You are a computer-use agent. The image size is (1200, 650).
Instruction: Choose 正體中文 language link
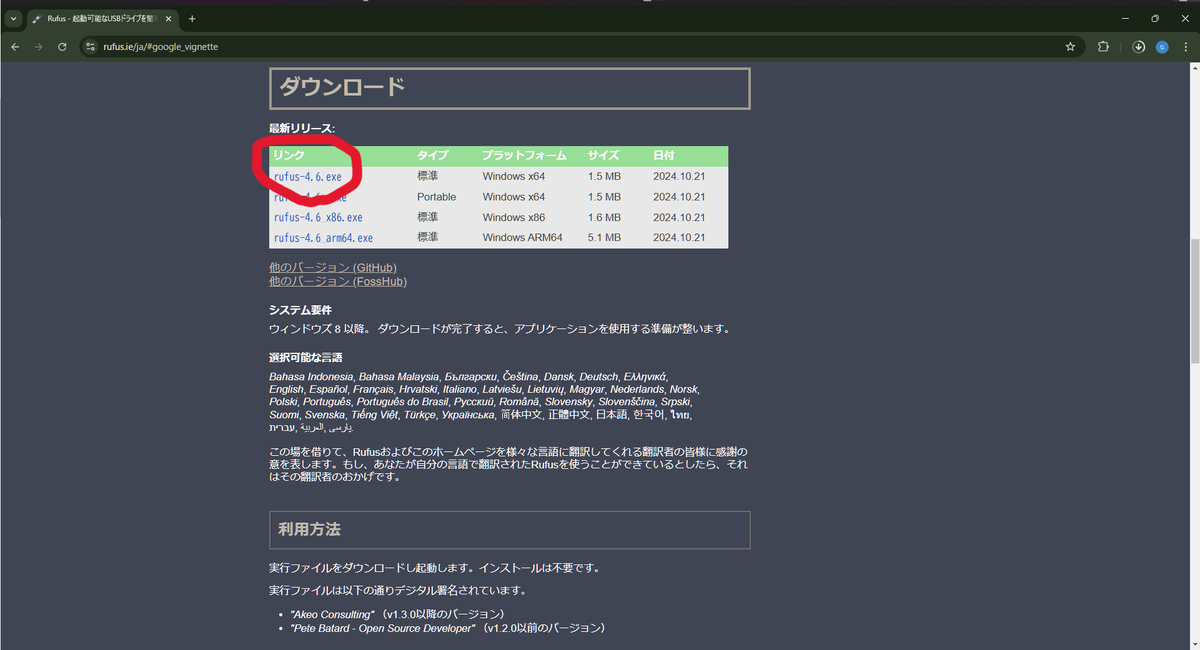tap(568, 414)
